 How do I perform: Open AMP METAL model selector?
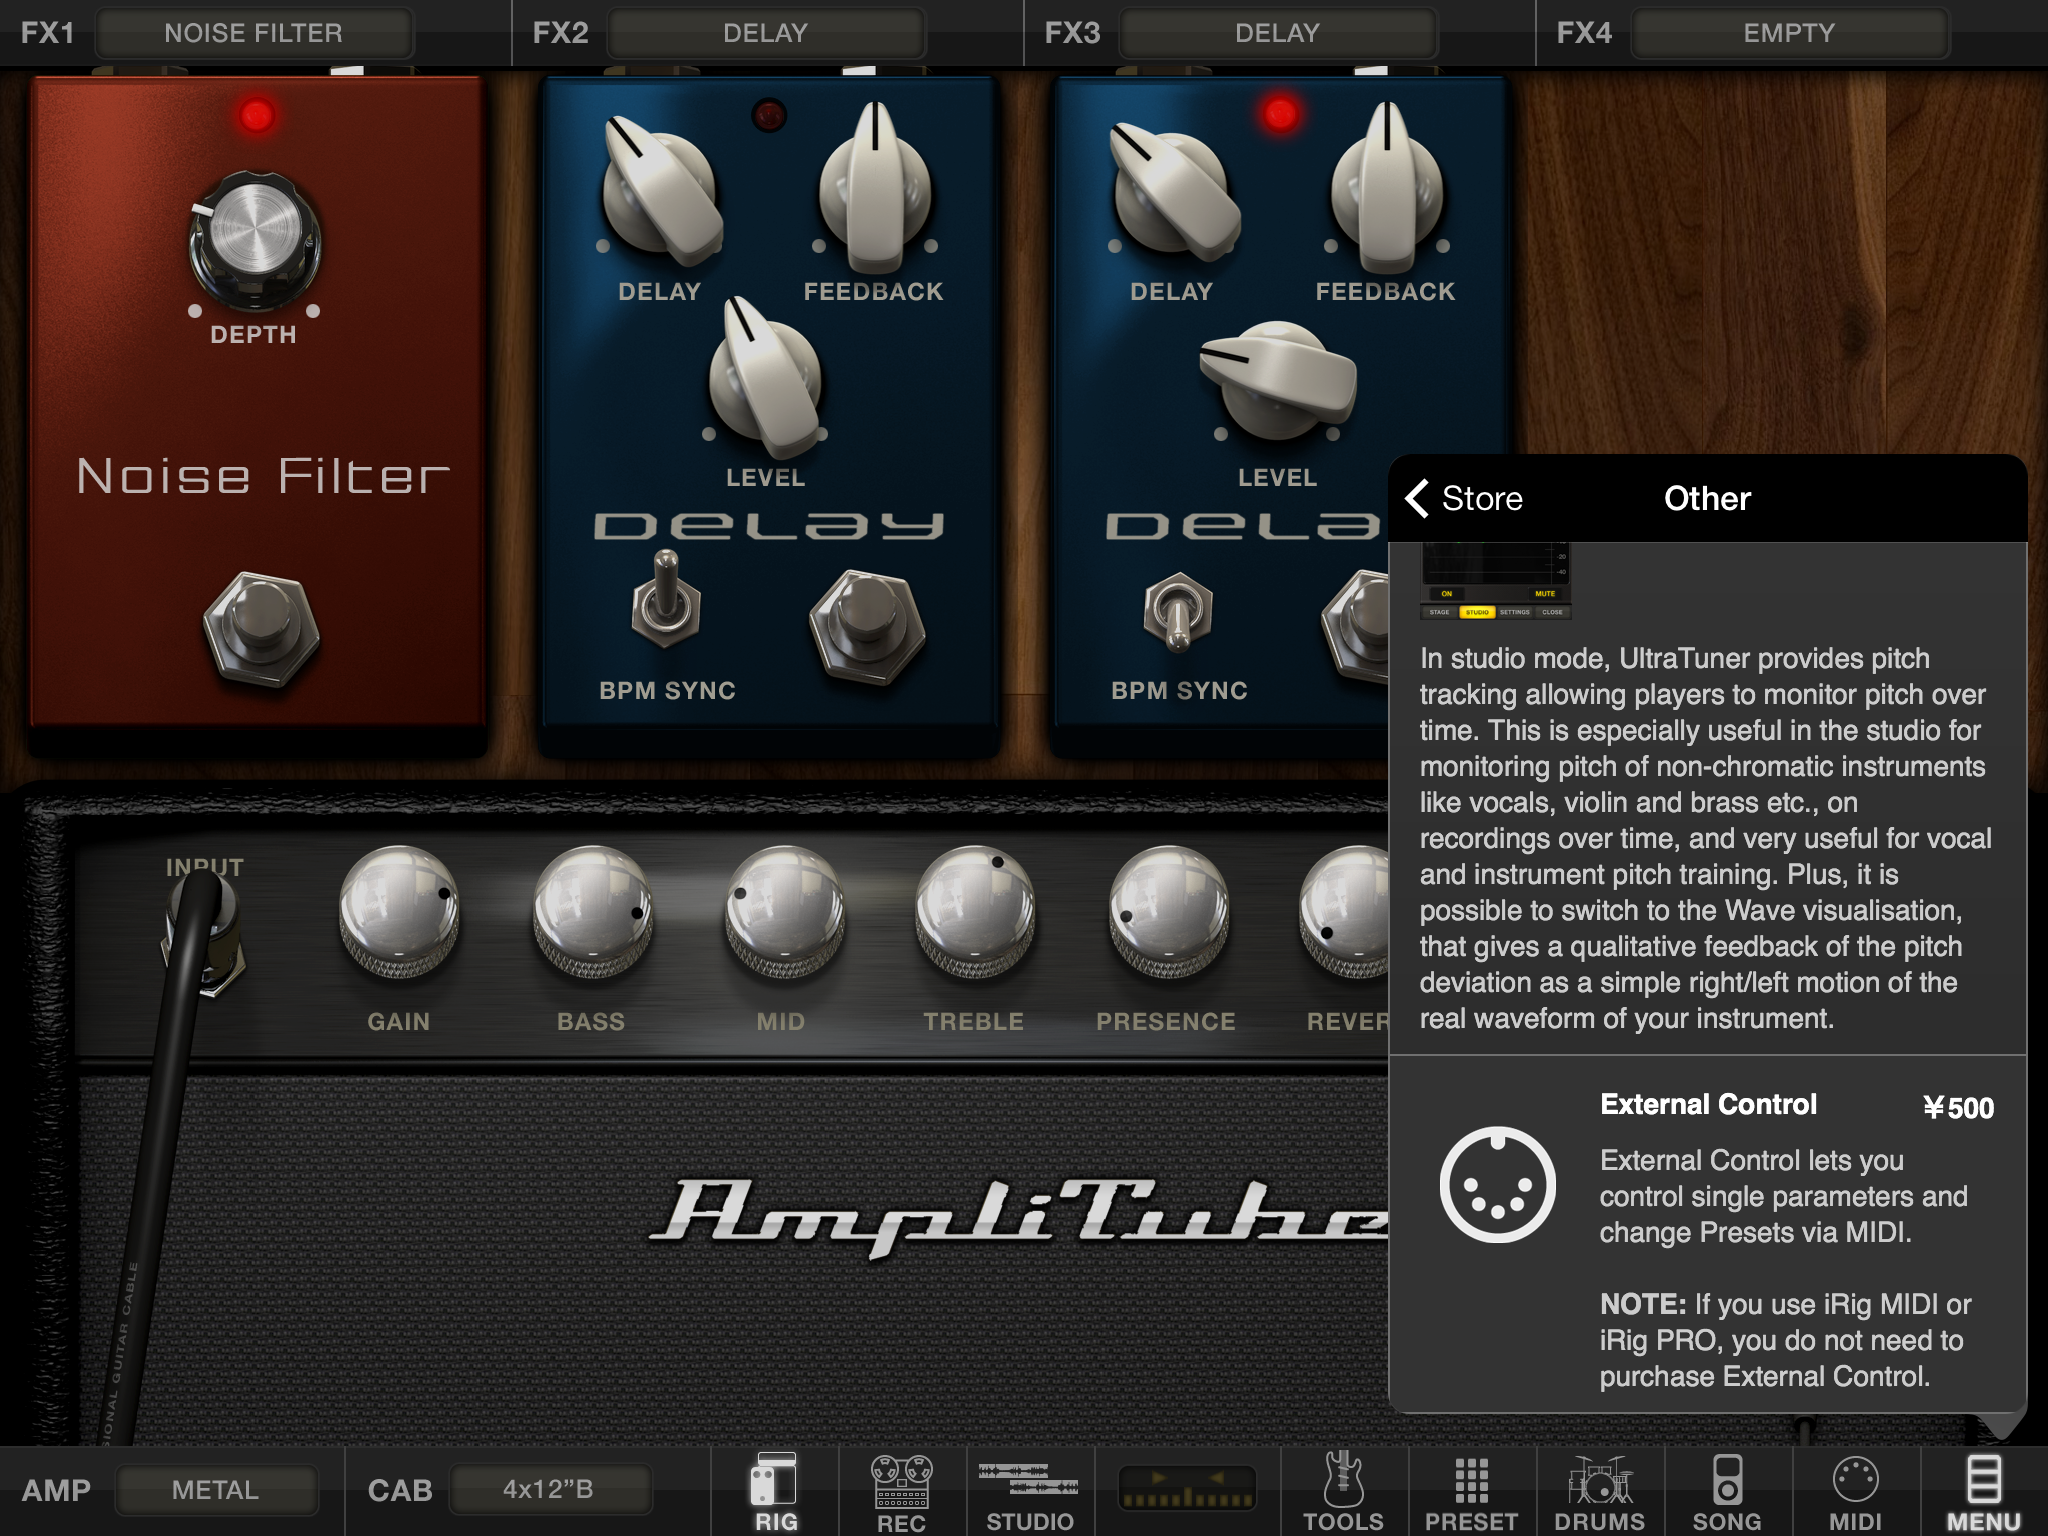[x=216, y=1490]
